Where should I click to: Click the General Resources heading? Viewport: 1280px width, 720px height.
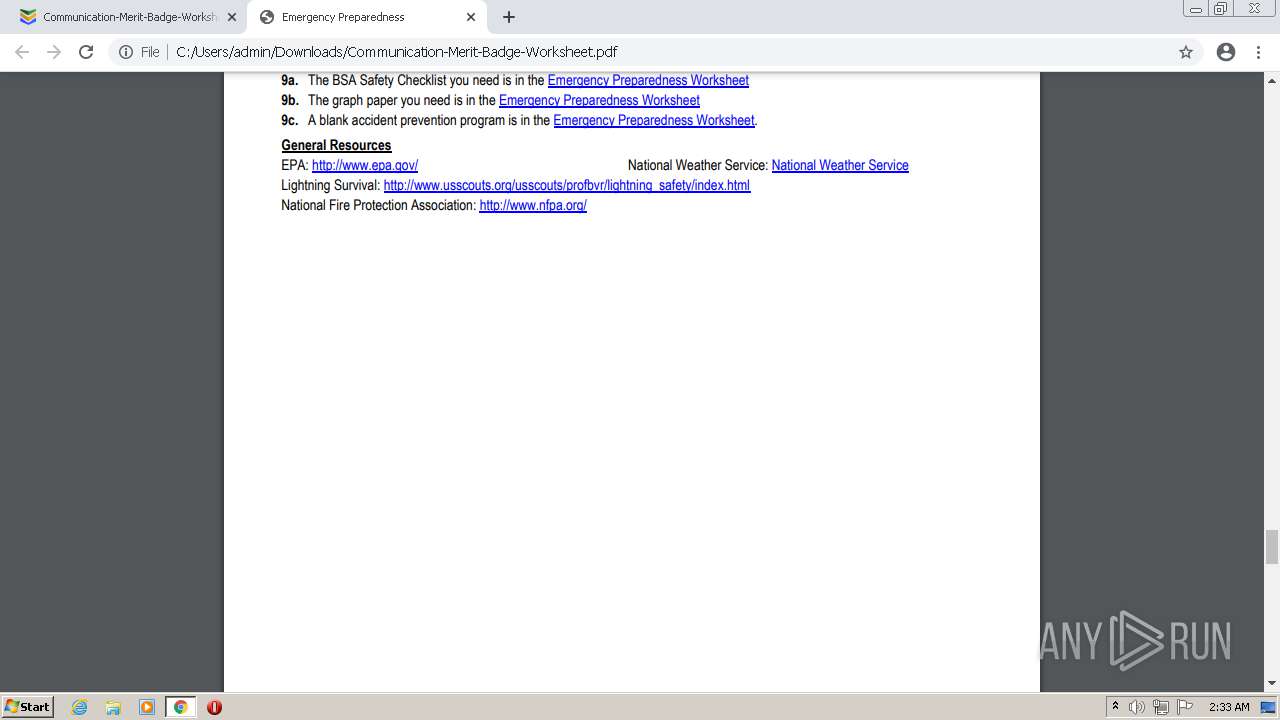pyautogui.click(x=336, y=145)
